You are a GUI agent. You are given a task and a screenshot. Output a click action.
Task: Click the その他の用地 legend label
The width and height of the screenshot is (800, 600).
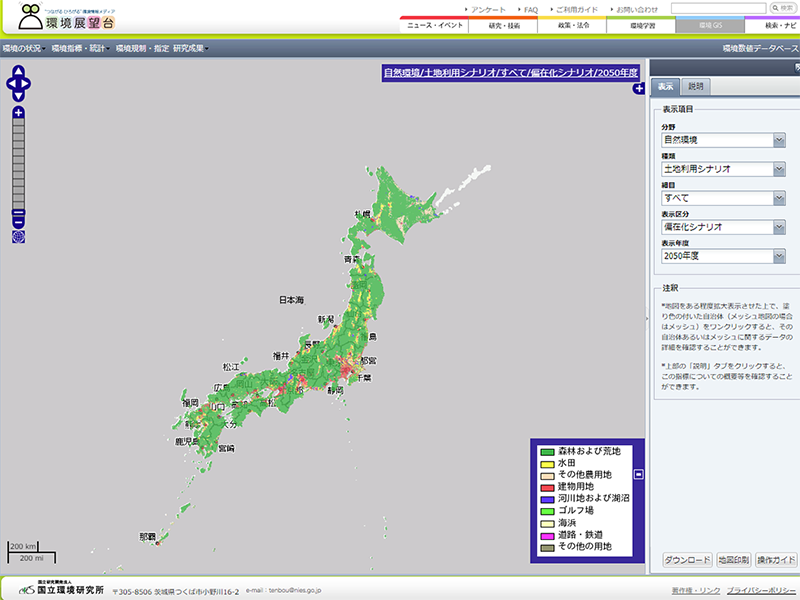585,546
